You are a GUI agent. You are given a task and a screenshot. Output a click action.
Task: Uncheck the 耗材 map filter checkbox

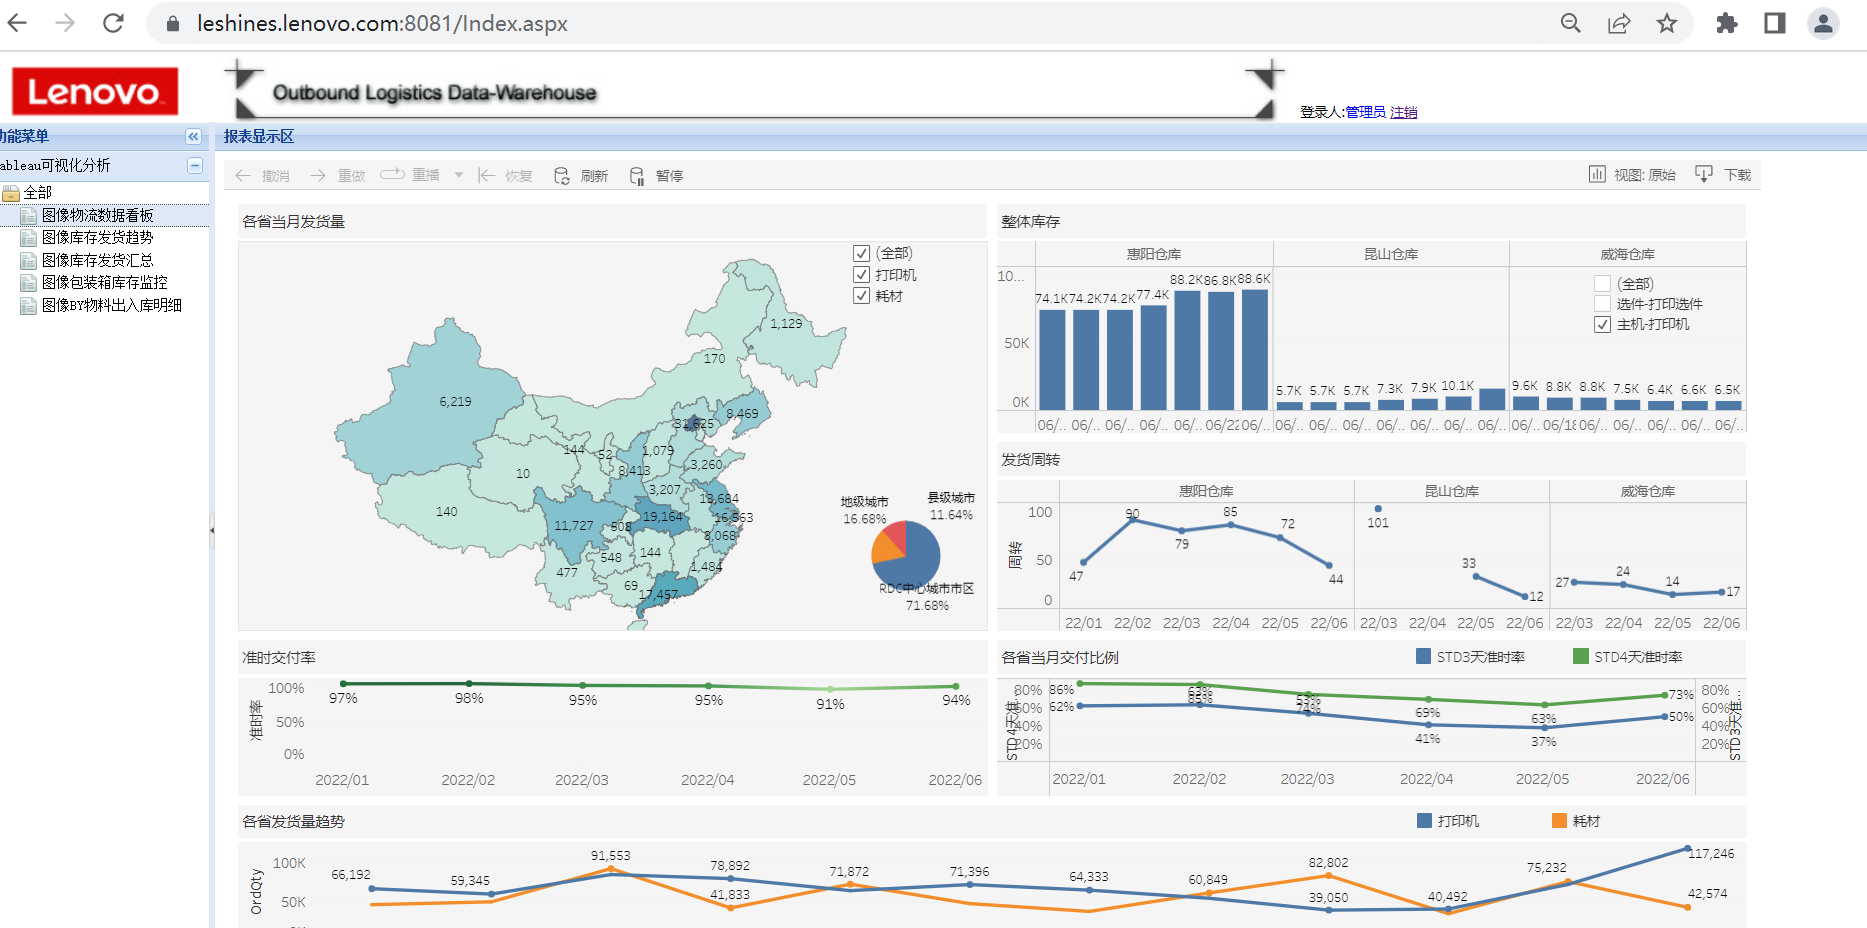(x=861, y=296)
